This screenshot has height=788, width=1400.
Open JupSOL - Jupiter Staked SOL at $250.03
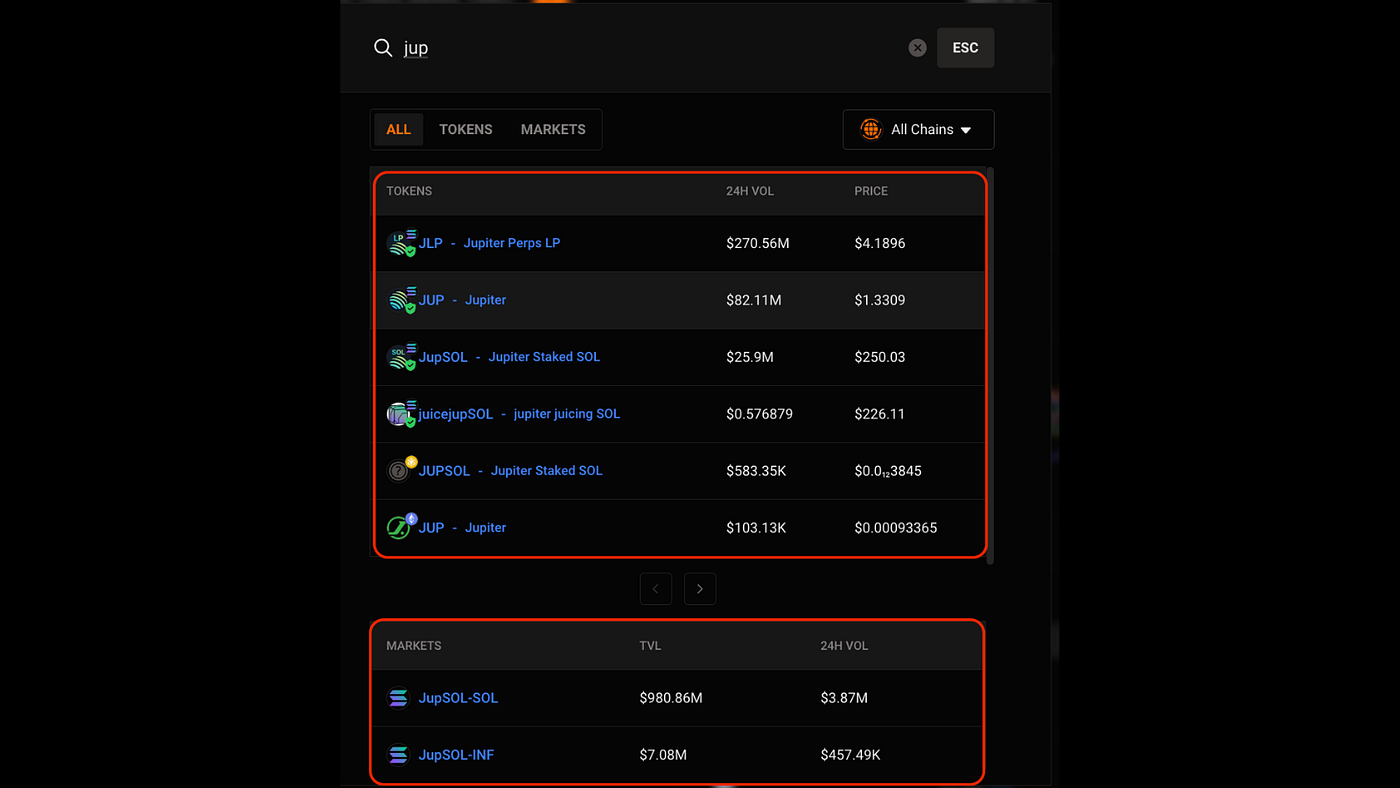509,357
